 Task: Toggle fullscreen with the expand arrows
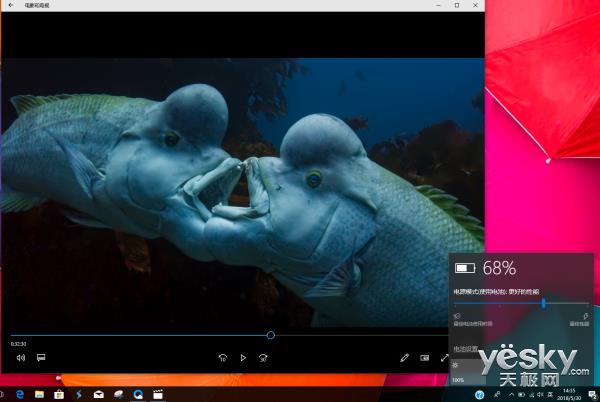[x=445, y=357]
